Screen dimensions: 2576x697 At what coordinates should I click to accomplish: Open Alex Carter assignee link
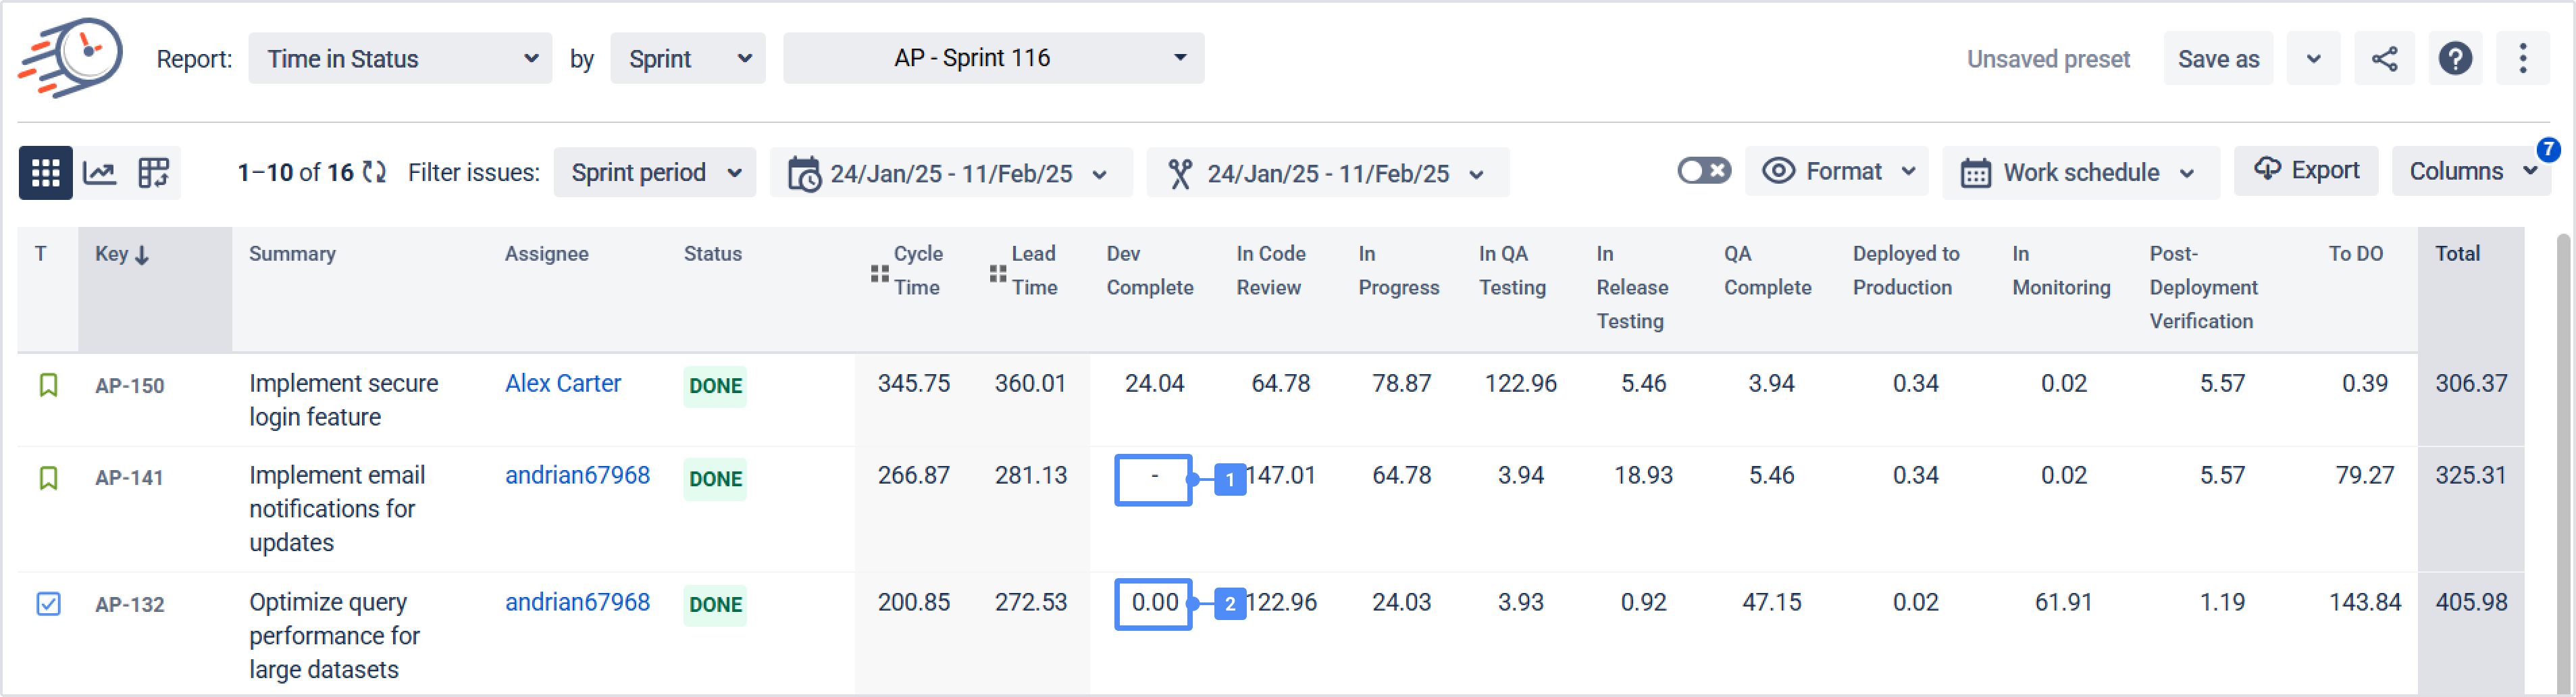563,383
